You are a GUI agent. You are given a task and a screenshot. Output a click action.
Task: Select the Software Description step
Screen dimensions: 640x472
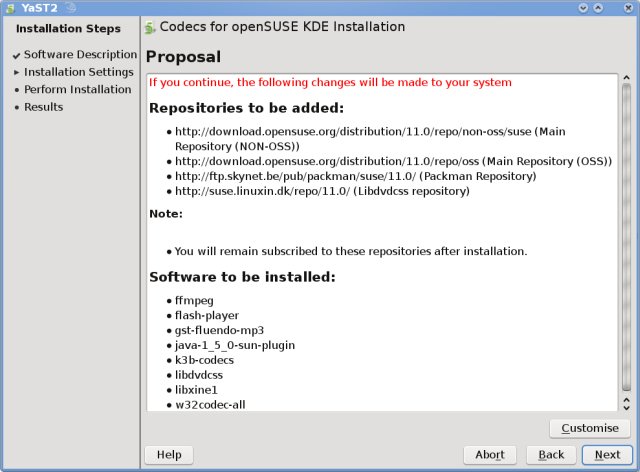tap(80, 54)
